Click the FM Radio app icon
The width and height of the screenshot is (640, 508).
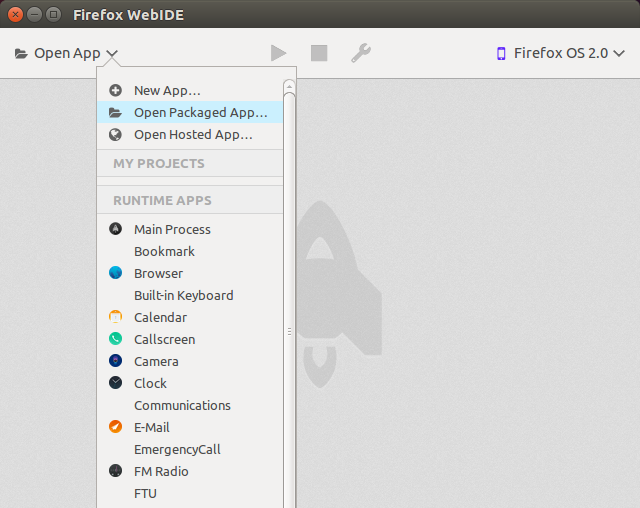116,471
